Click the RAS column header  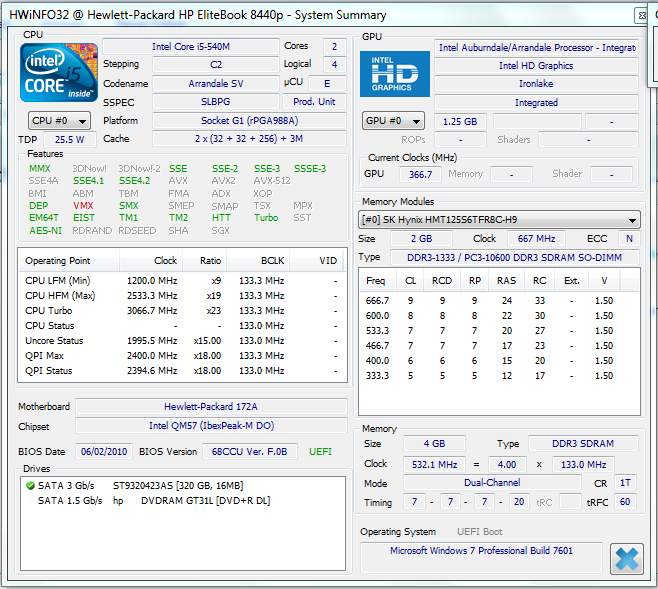pyautogui.click(x=507, y=281)
